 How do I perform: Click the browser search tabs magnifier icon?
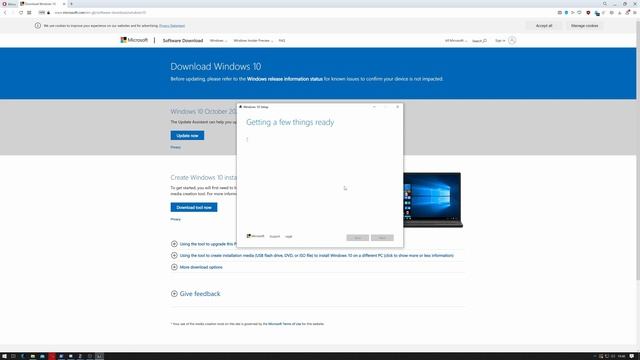[x=605, y=4]
